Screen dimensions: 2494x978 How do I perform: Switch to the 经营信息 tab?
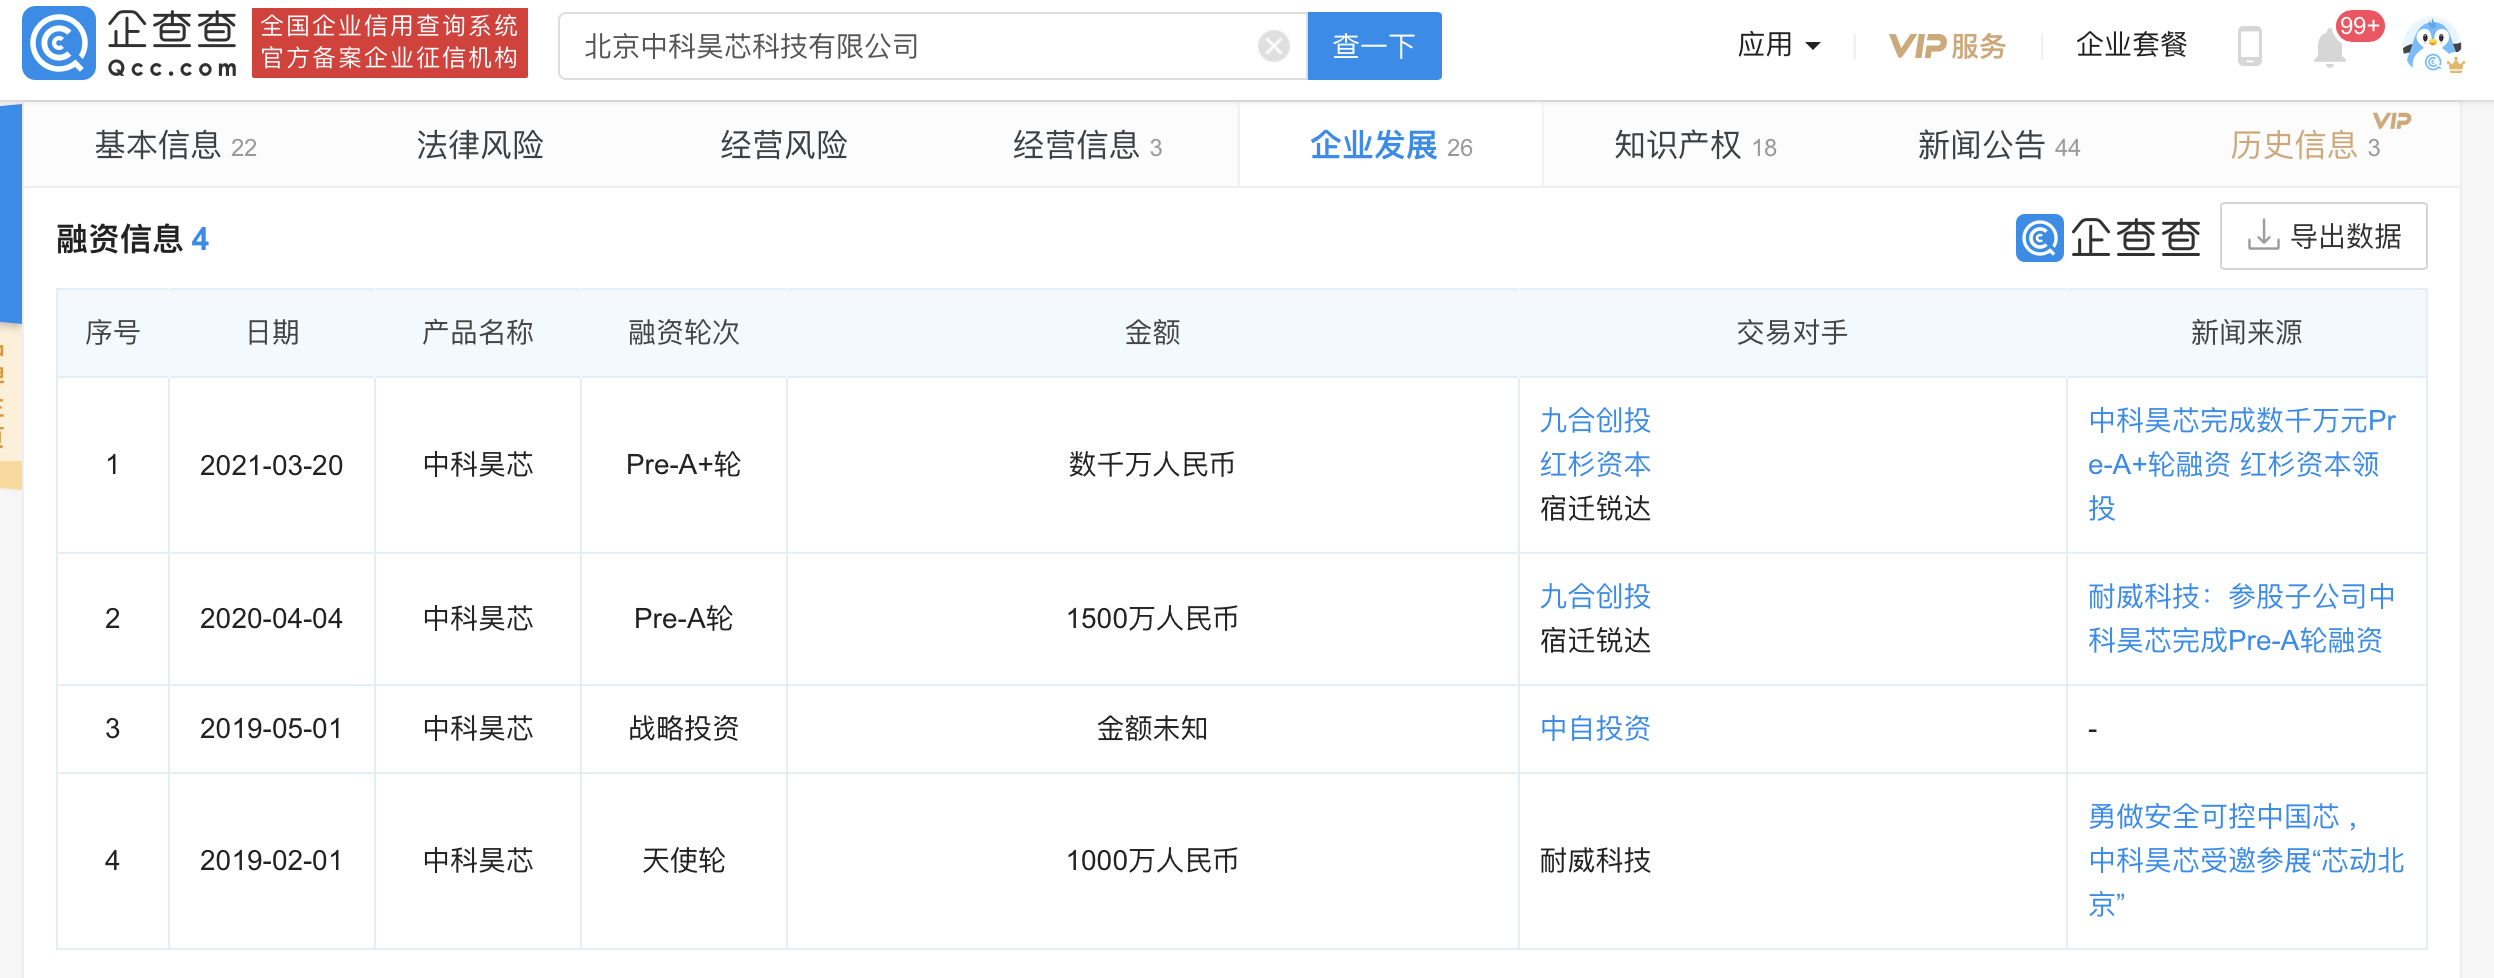coord(1088,146)
